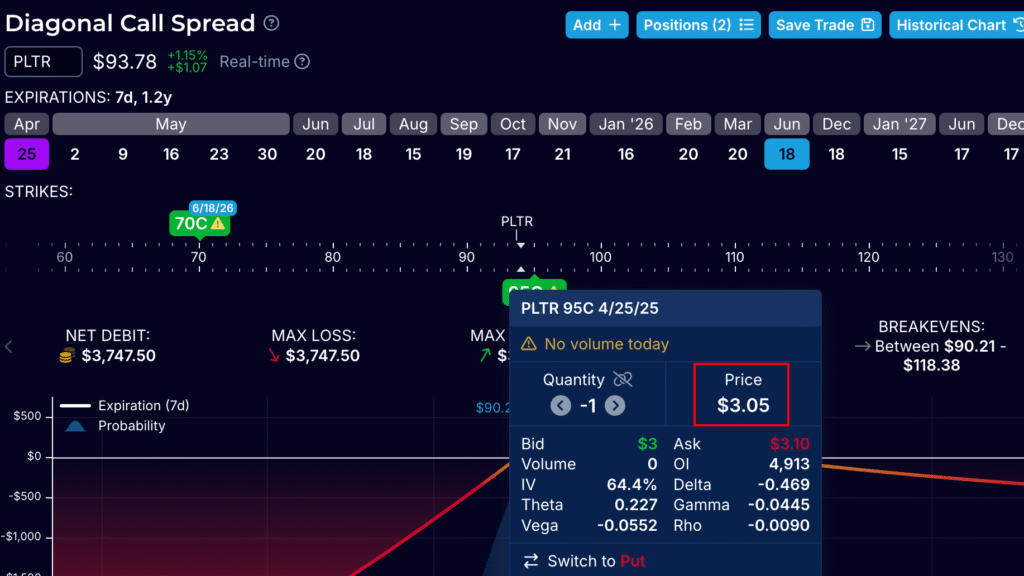Image resolution: width=1024 pixels, height=576 pixels.
Task: Select the Jul 18 expiration date
Action: click(364, 154)
